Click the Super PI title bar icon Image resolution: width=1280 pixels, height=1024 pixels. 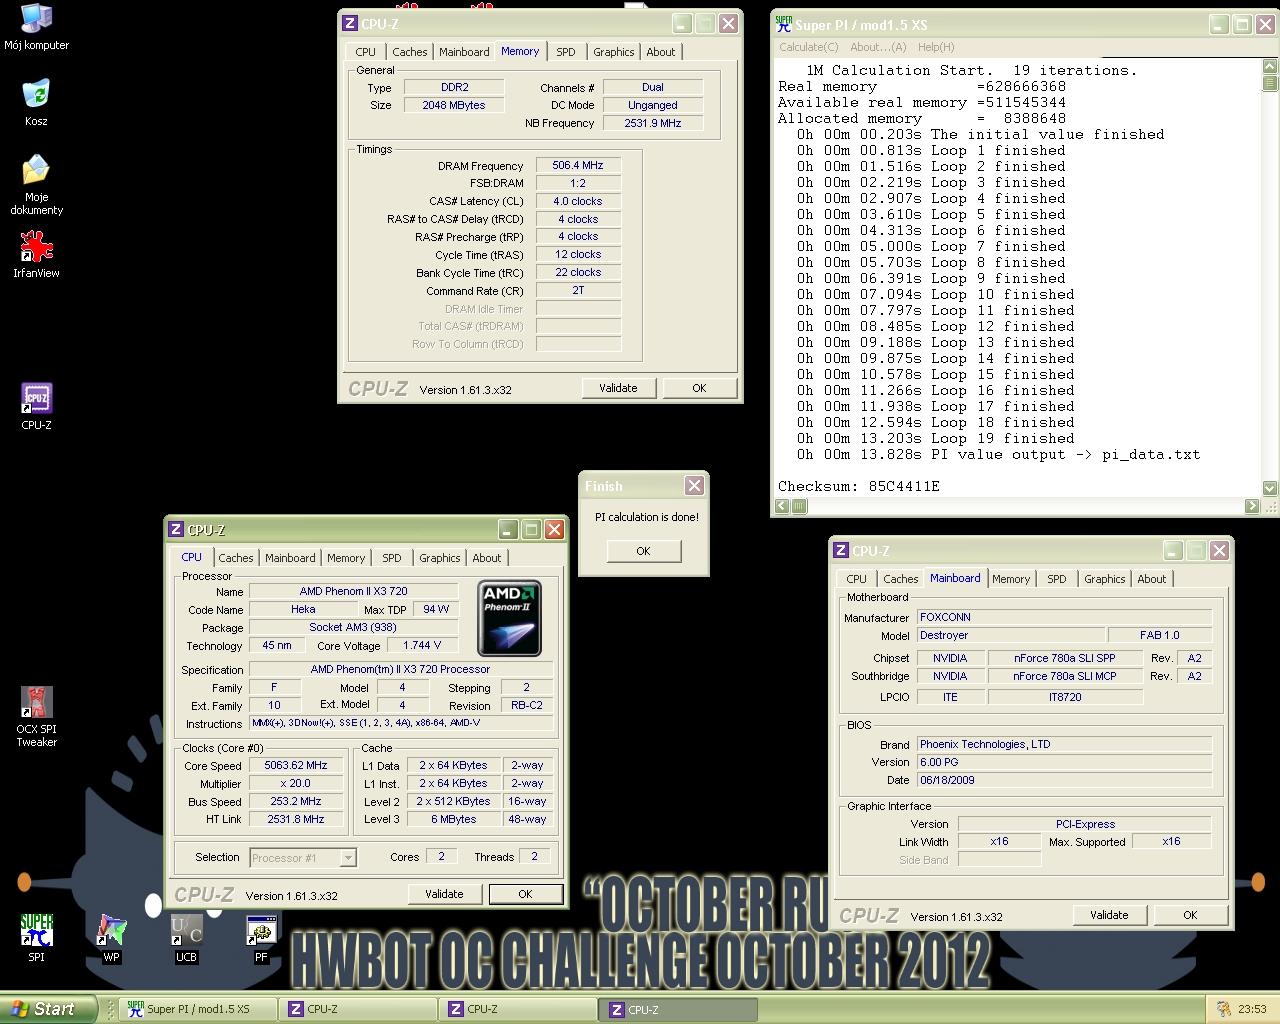click(x=784, y=24)
